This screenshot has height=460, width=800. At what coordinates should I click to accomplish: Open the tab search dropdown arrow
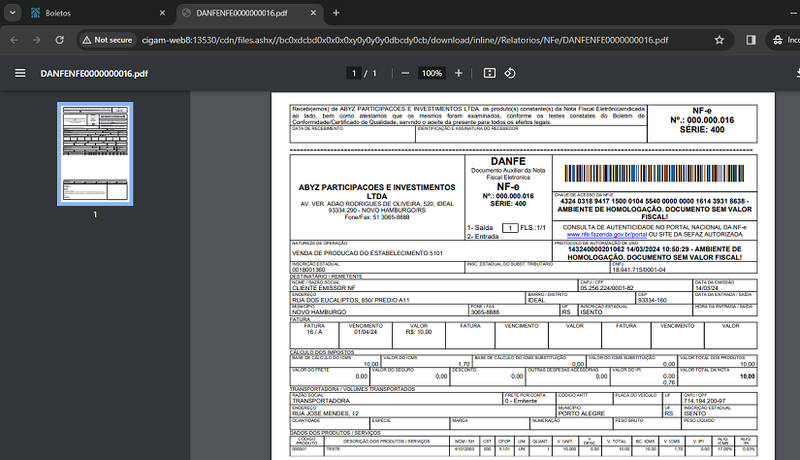pos(12,13)
